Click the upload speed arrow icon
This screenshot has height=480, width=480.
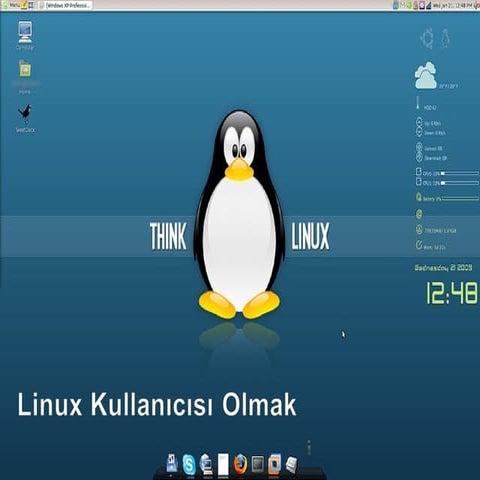419,122
